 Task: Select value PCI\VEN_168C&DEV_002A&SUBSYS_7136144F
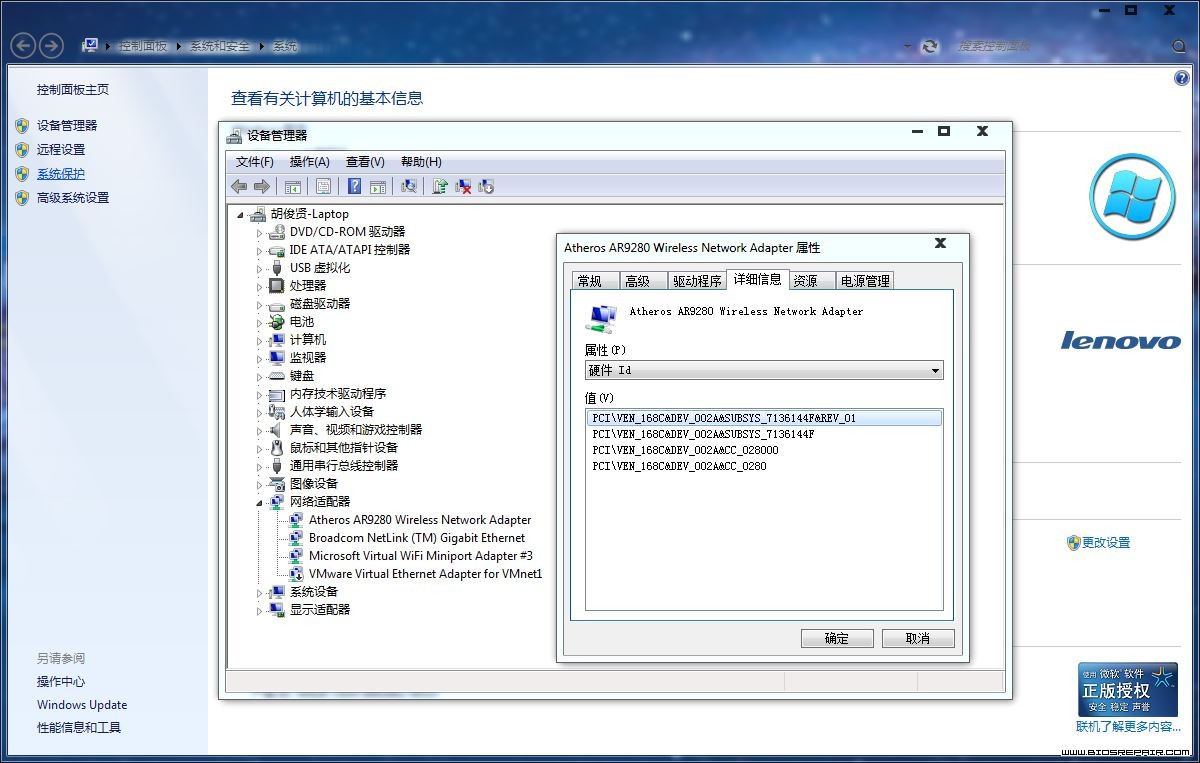[x=703, y=434]
